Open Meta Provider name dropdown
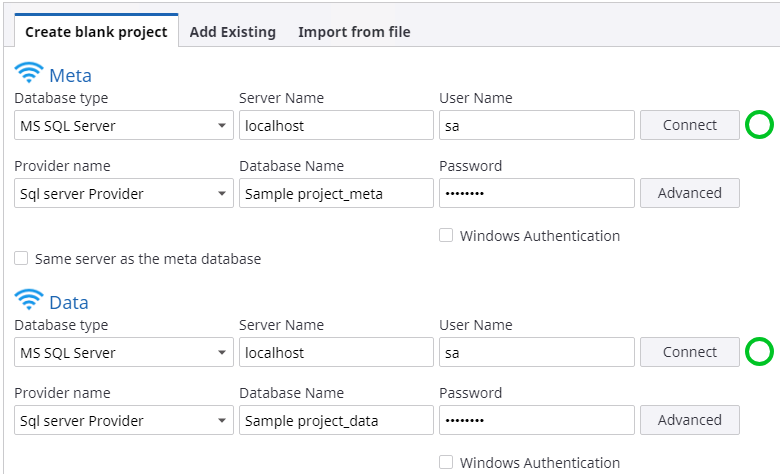This screenshot has height=474, width=780. click(123, 193)
